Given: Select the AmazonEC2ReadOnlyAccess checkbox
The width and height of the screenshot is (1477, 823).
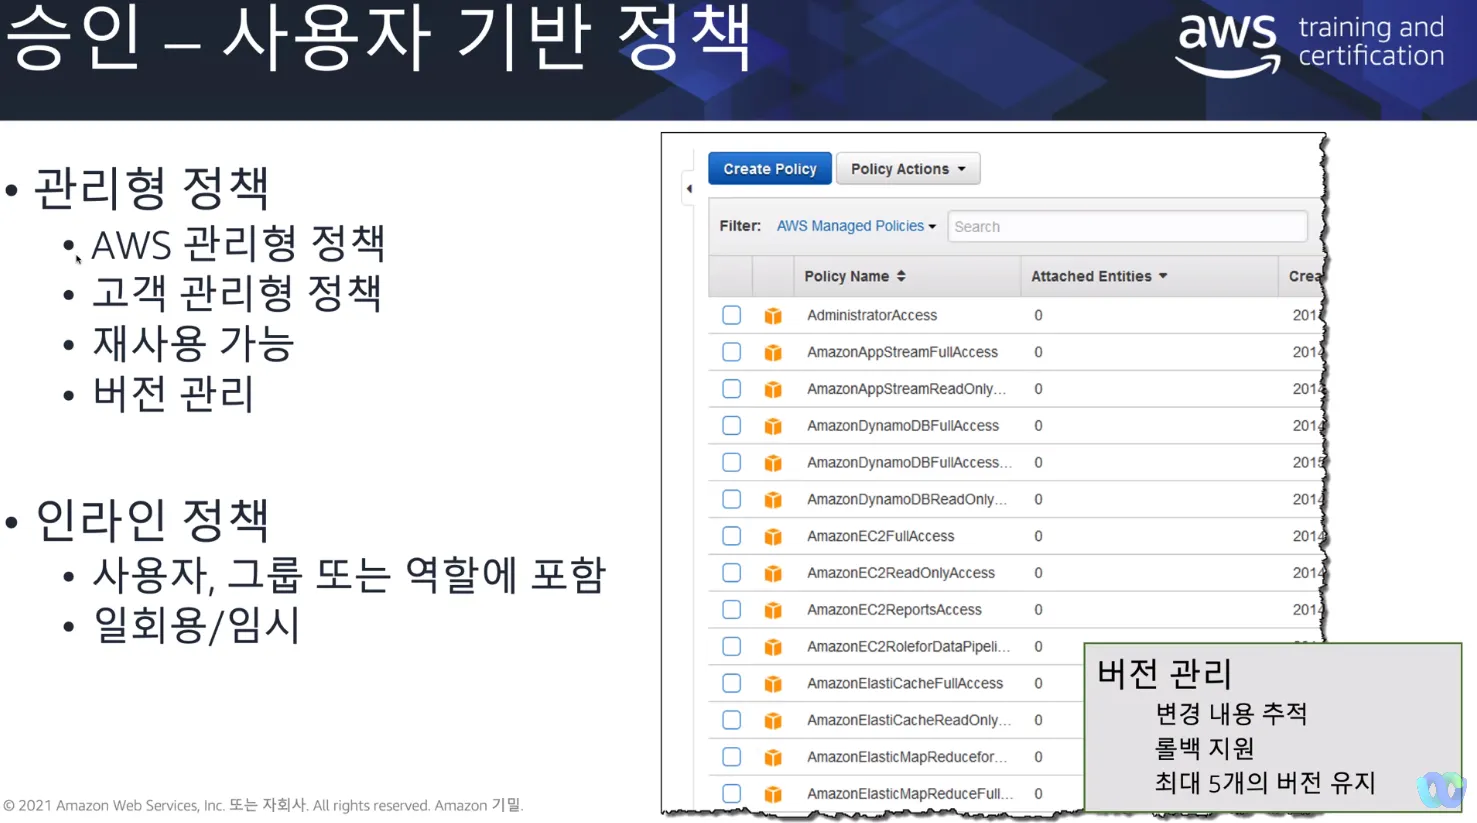Looking at the screenshot, I should [732, 573].
